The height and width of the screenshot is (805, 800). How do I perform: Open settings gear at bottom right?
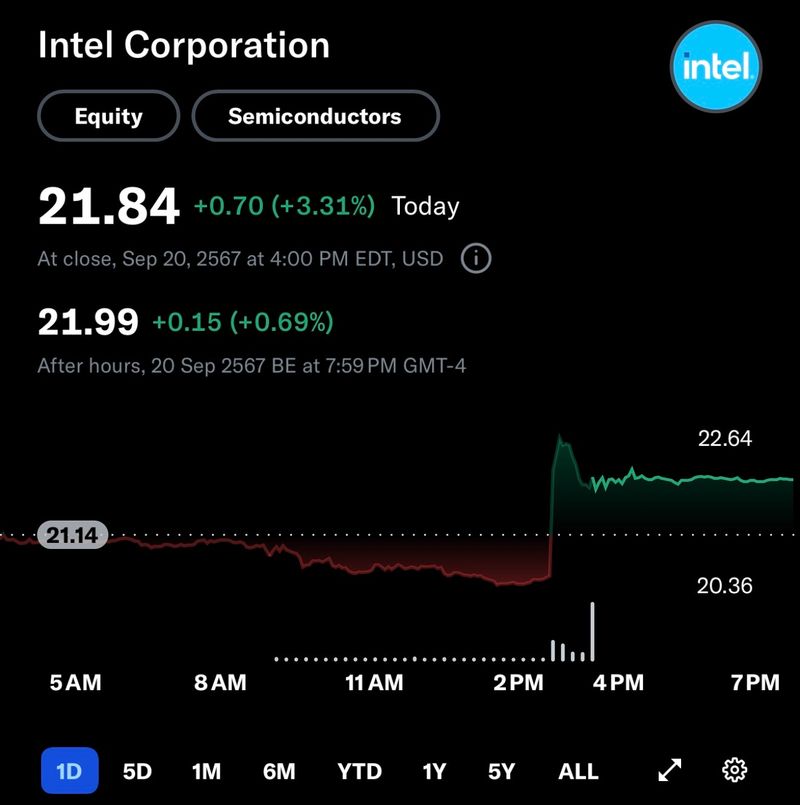(736, 771)
